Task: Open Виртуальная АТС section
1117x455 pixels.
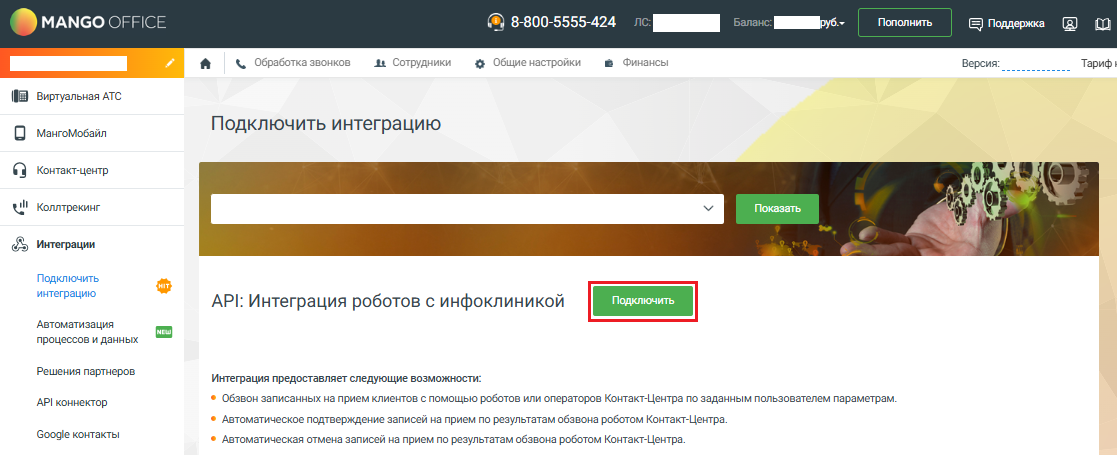Action: tap(92, 96)
